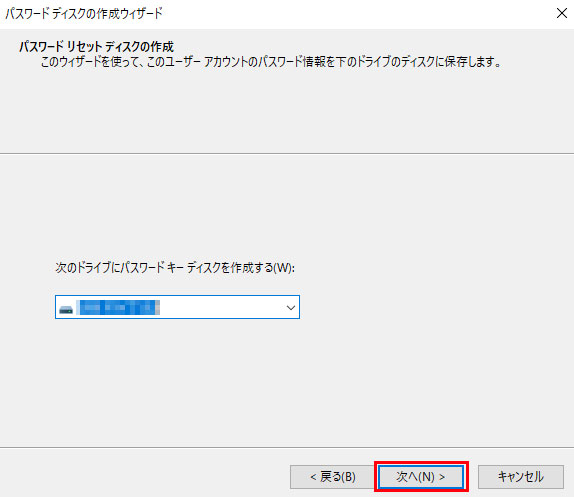Click the blurred drive label beside the drive icon

tap(118, 307)
